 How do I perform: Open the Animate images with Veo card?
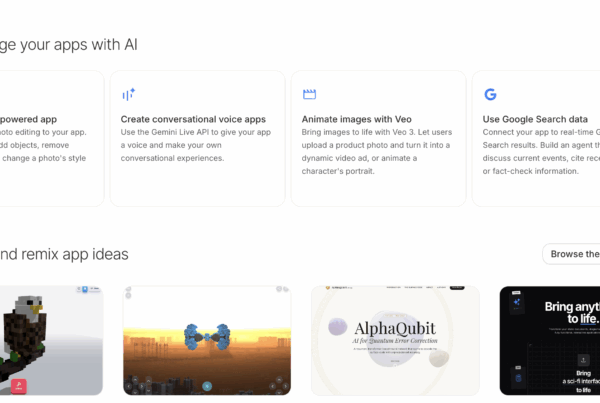tap(377, 138)
